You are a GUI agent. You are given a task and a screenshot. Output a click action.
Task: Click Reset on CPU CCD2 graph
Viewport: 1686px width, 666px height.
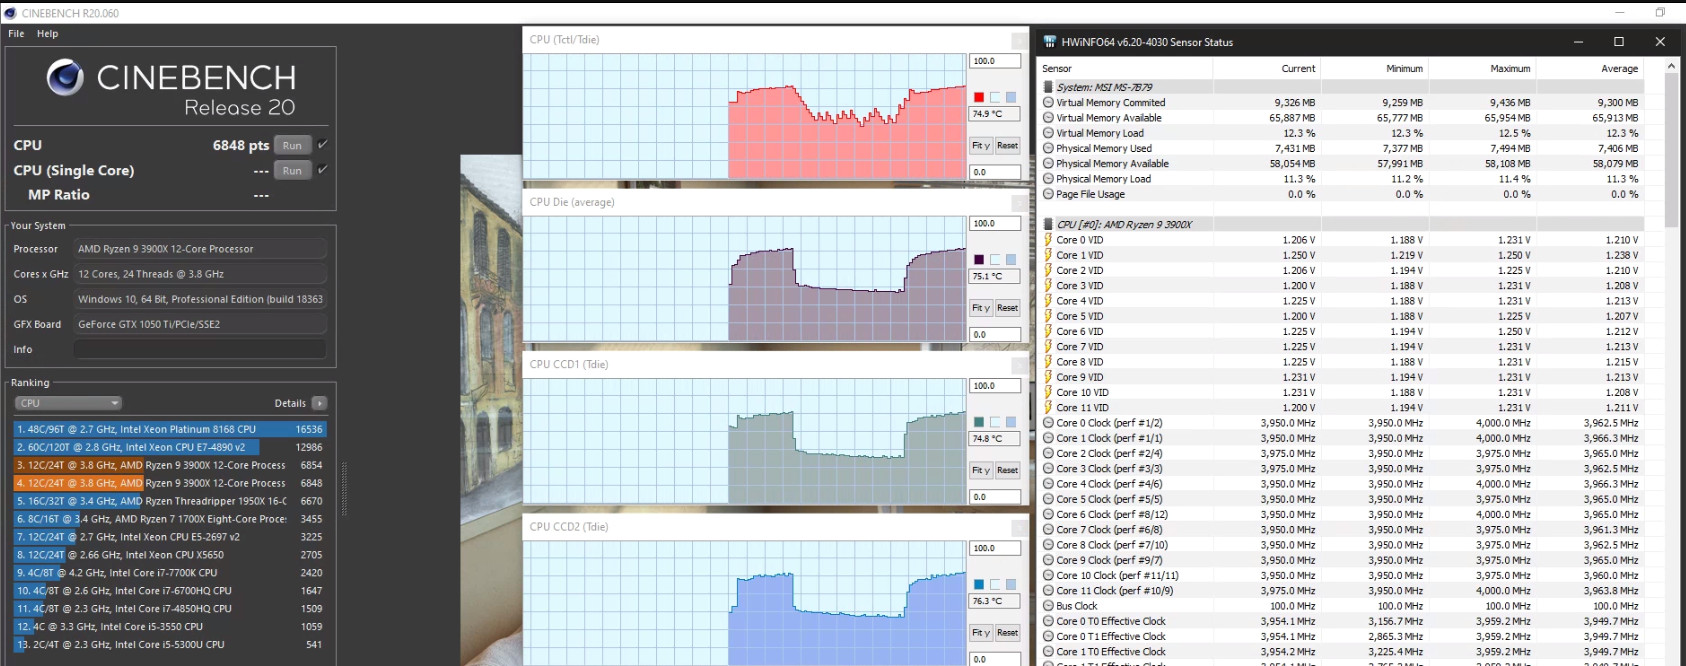pyautogui.click(x=1008, y=633)
